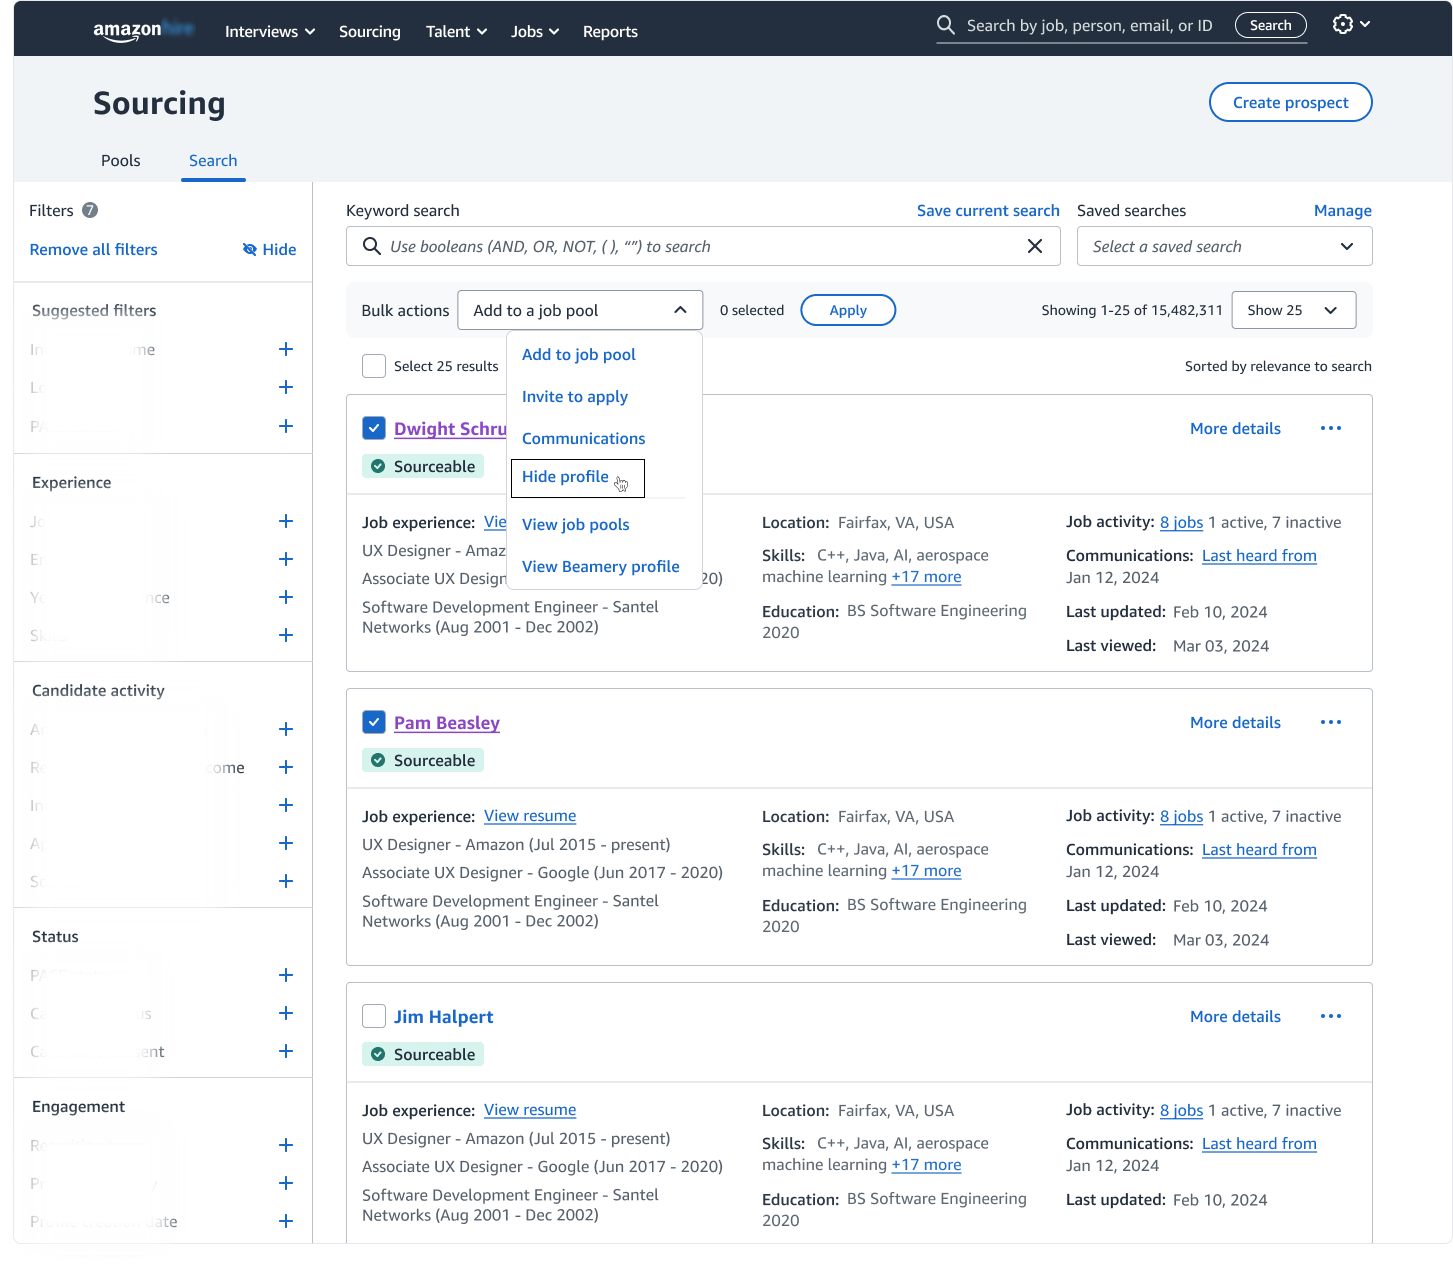Viewport: 1453px width, 1269px height.
Task: Click the last plus icon under Candidate activity
Action: (x=286, y=881)
